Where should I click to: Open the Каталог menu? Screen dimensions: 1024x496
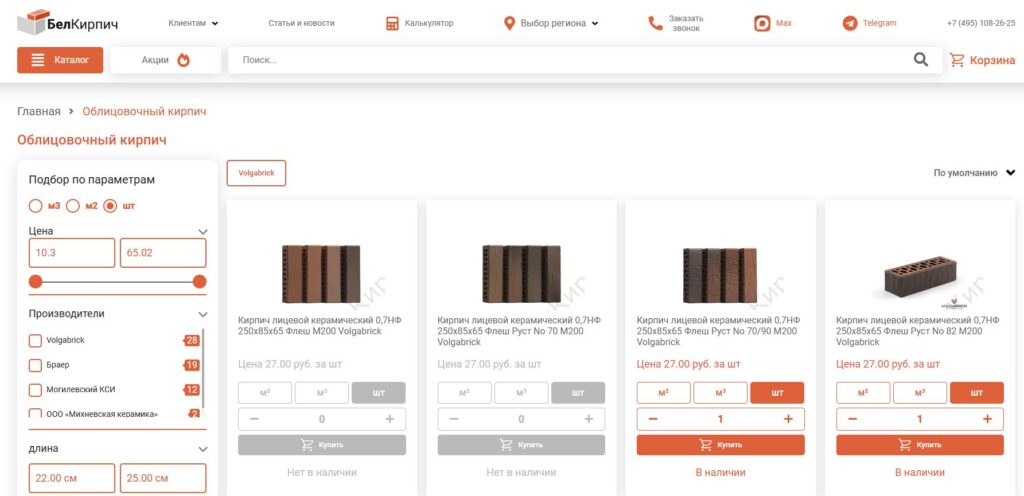click(60, 60)
